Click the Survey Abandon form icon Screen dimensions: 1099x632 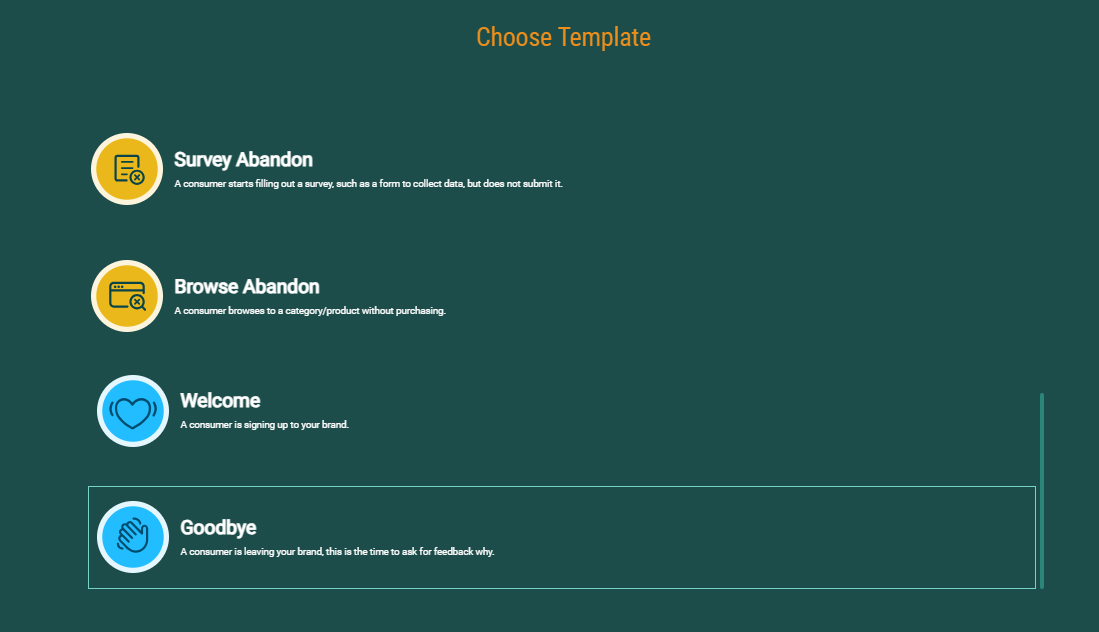pyautogui.click(x=127, y=169)
